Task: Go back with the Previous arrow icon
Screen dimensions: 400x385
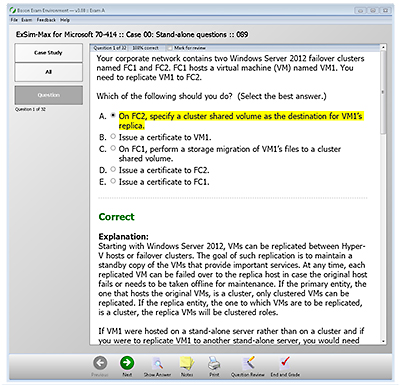Action: [x=100, y=363]
